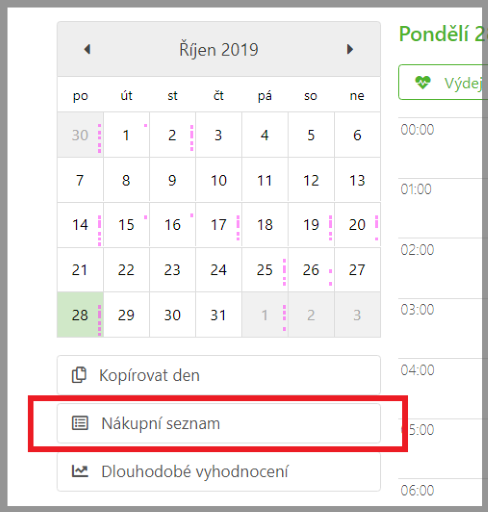Select October 9 in the calendar
Viewport: 488px width, 512px height.
click(172, 180)
